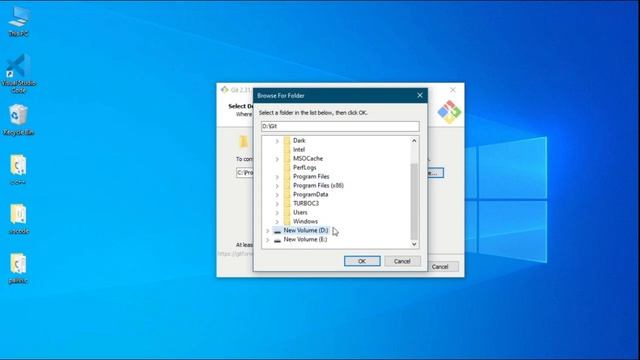Click the C:\Pro path field in Git Setup
The width and height of the screenshot is (640, 360).
[x=245, y=173]
